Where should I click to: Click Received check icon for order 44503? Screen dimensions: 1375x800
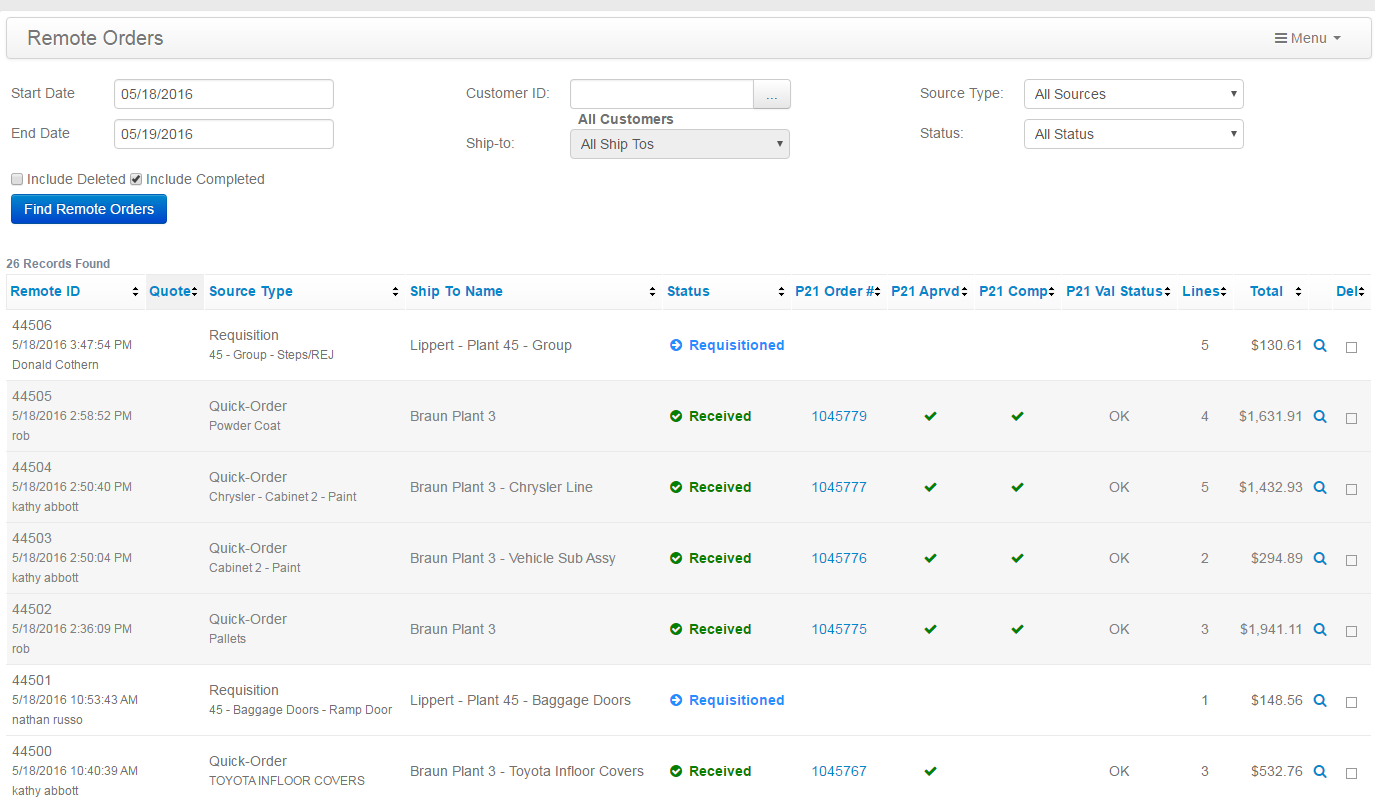(x=676, y=558)
